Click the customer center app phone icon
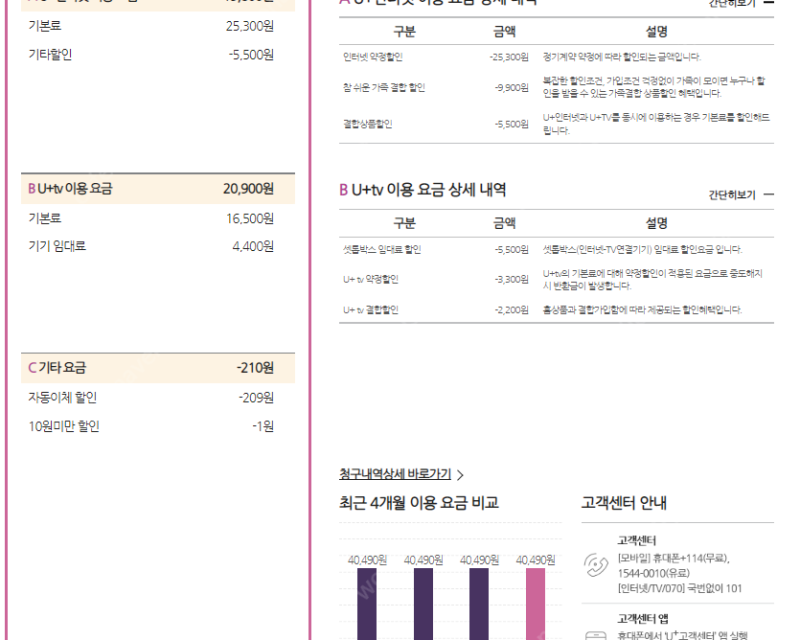 (595, 635)
